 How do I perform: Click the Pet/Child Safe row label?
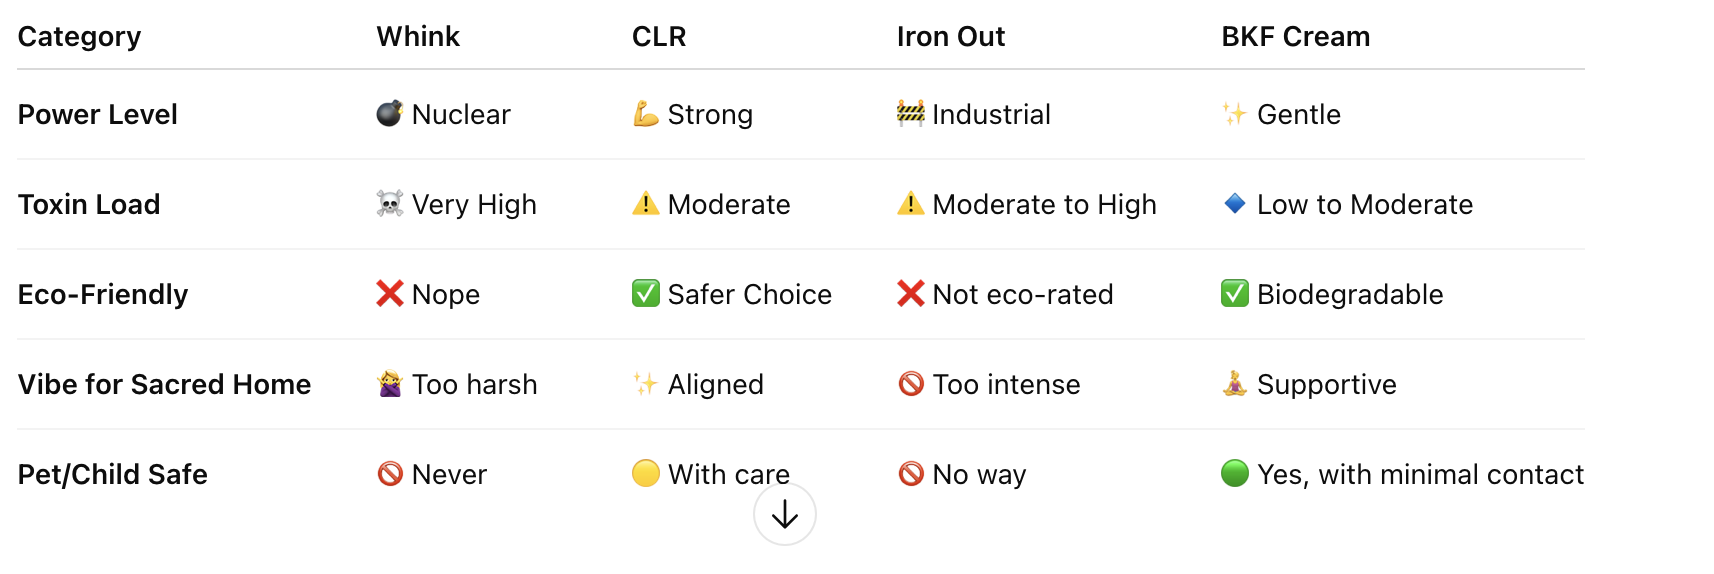pyautogui.click(x=113, y=474)
